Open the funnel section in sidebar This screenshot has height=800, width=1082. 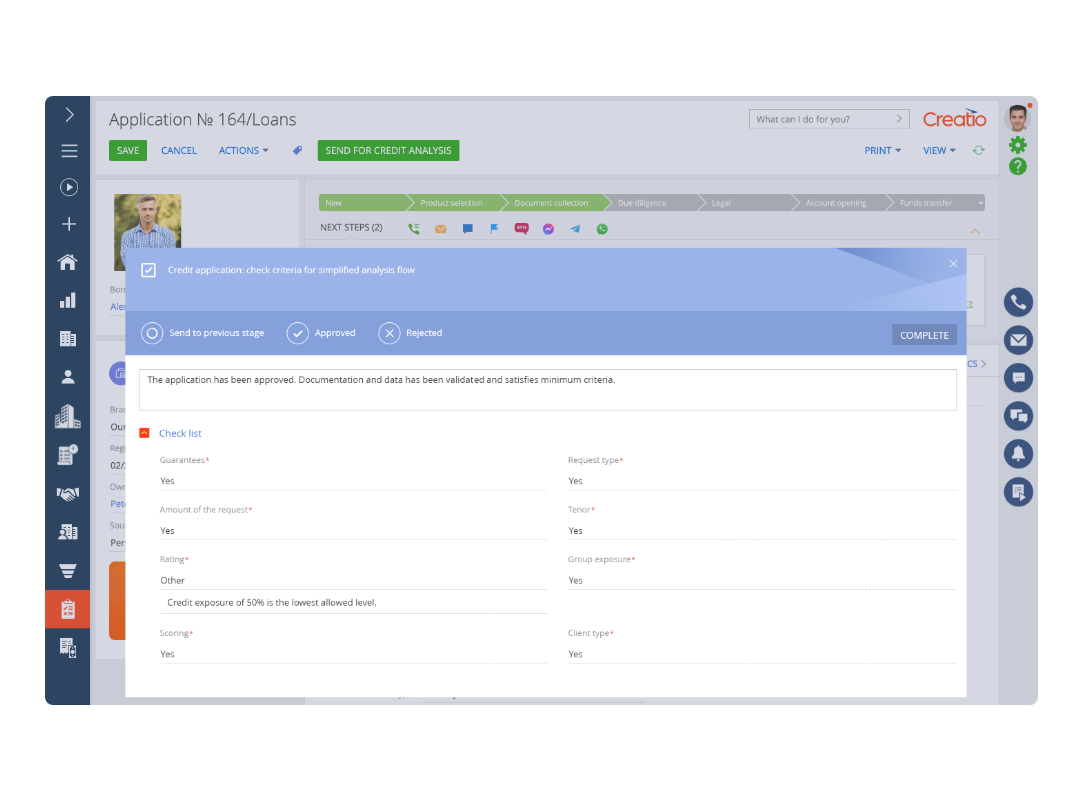pos(68,570)
